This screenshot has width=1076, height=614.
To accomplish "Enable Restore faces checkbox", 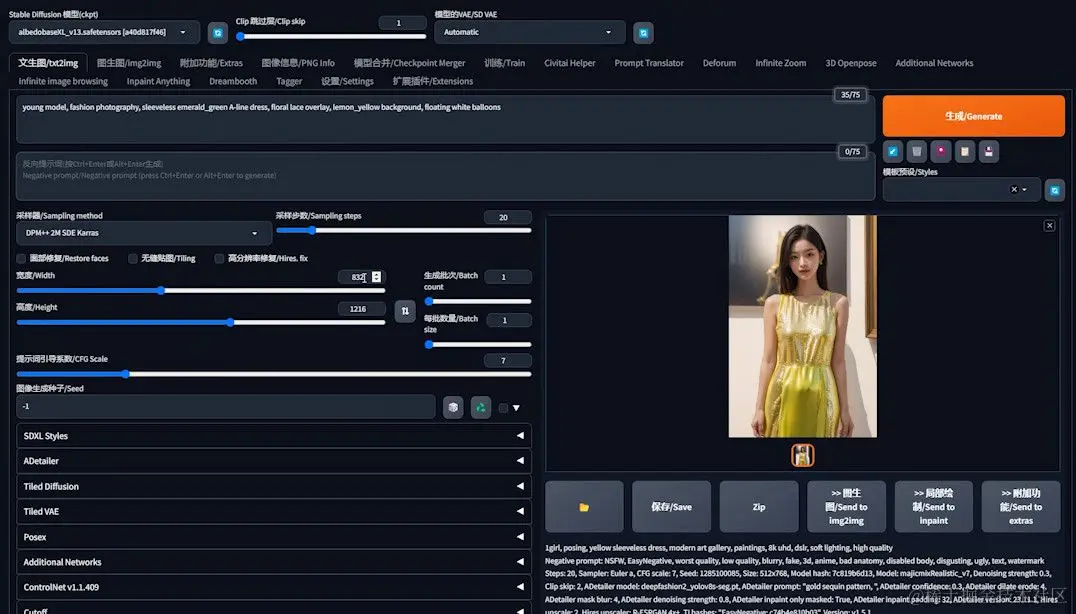I will pos(21,259).
